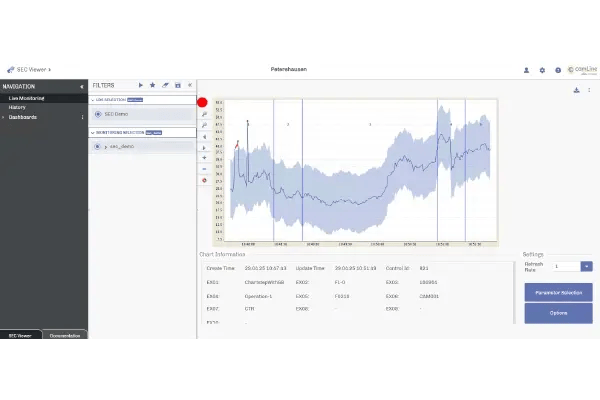Image resolution: width=600 pixels, height=400 pixels.
Task: Select the sec_demo monitoring radio option
Action: pos(98,146)
